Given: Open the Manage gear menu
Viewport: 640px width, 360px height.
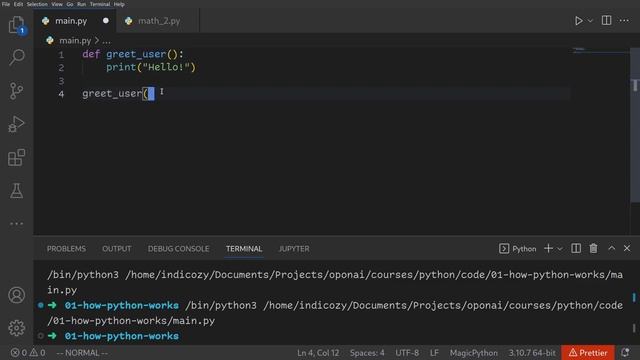Looking at the screenshot, I should (x=16, y=328).
